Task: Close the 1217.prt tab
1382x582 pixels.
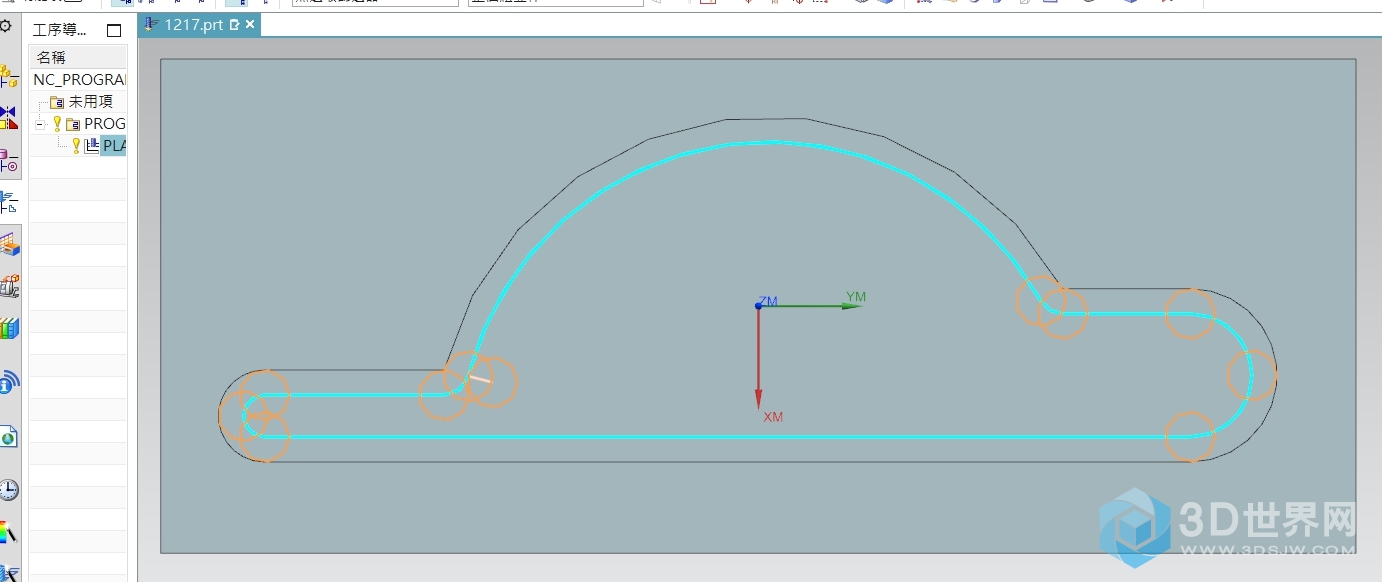Action: (x=250, y=24)
